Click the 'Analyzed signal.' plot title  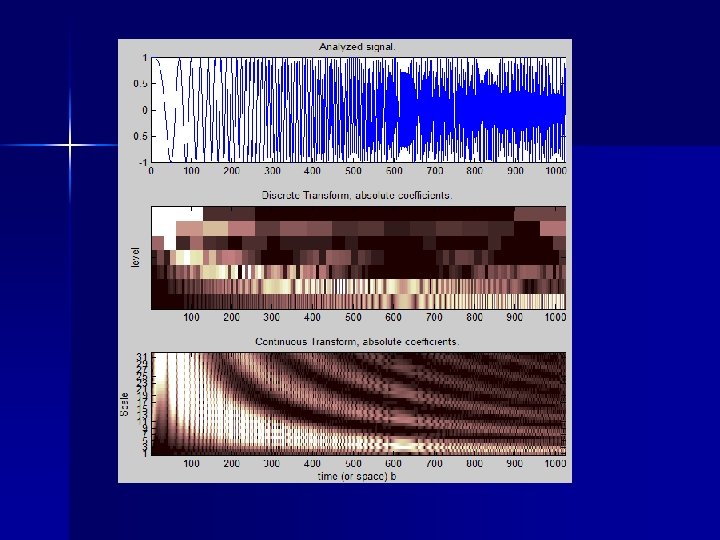[357, 47]
